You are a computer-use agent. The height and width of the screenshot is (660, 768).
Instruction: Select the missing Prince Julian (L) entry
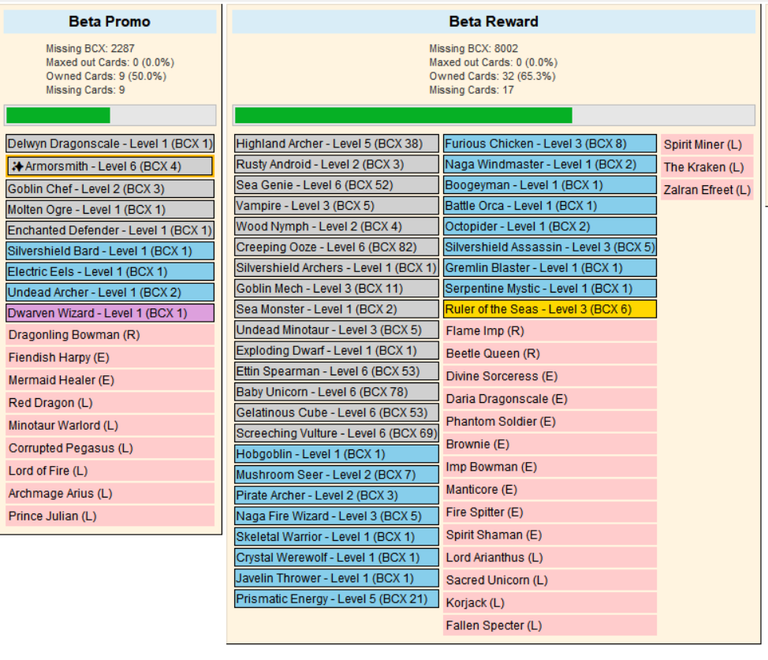pyautogui.click(x=110, y=516)
